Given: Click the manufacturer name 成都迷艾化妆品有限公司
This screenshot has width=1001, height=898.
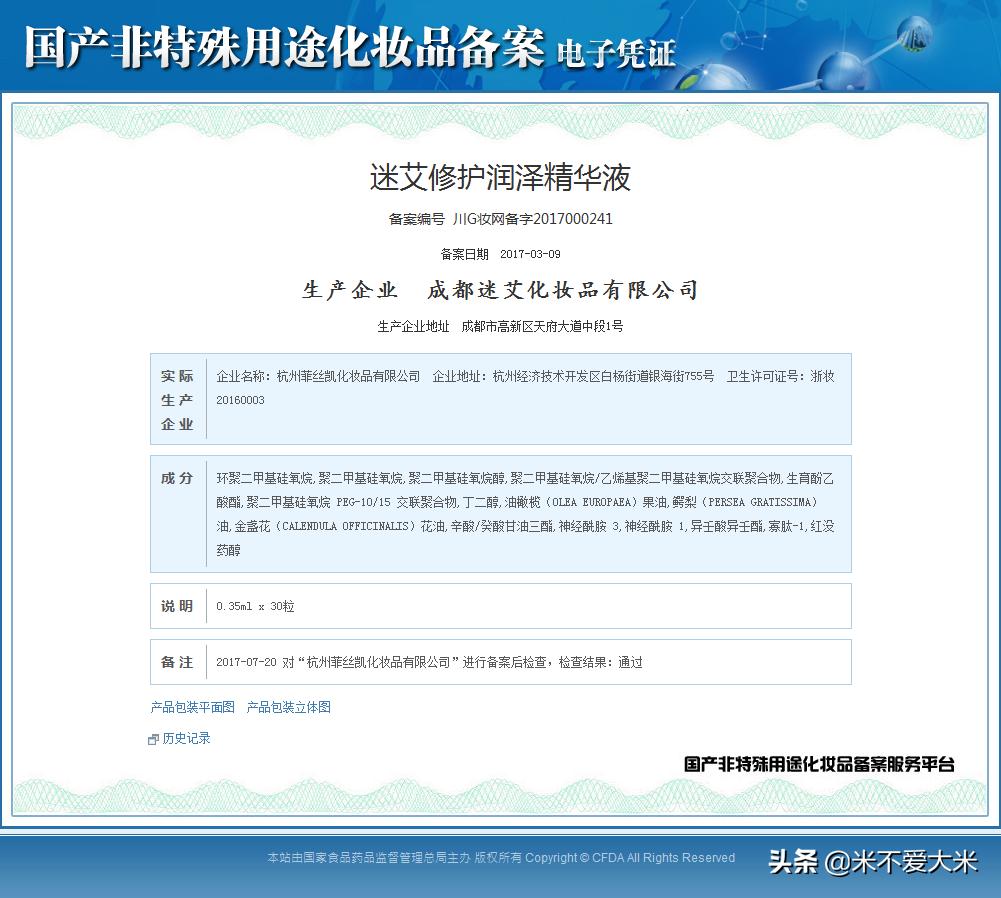Looking at the screenshot, I should [559, 290].
